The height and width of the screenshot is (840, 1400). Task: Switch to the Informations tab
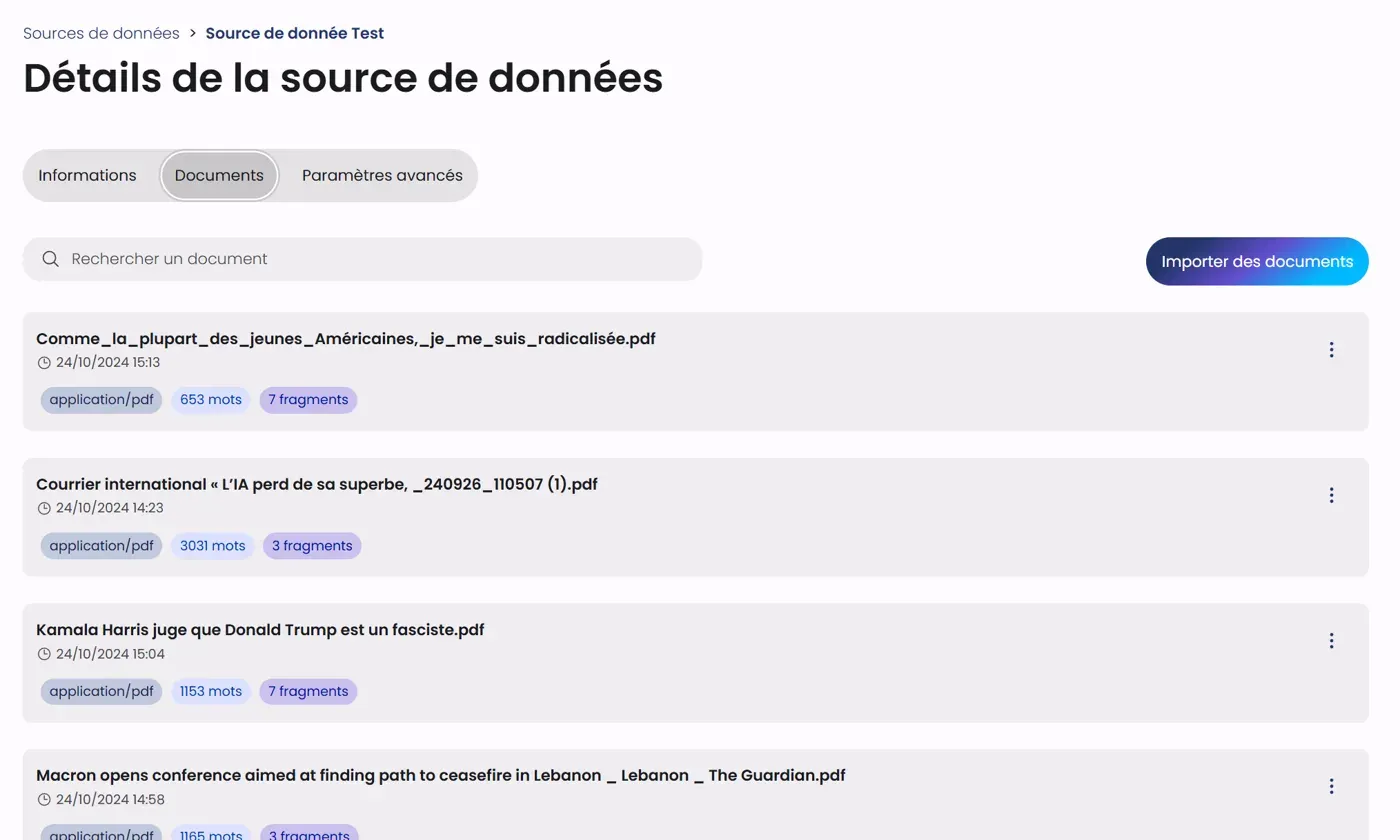point(87,175)
